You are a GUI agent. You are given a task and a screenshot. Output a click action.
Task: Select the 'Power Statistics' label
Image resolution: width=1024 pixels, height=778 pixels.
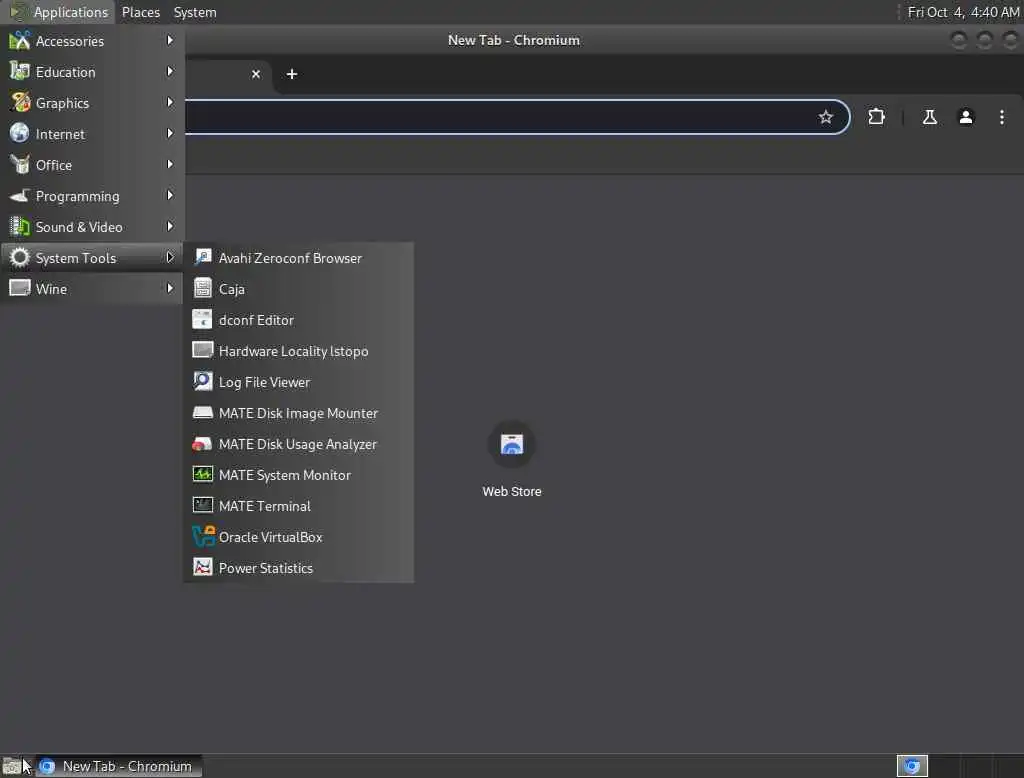[x=266, y=568]
